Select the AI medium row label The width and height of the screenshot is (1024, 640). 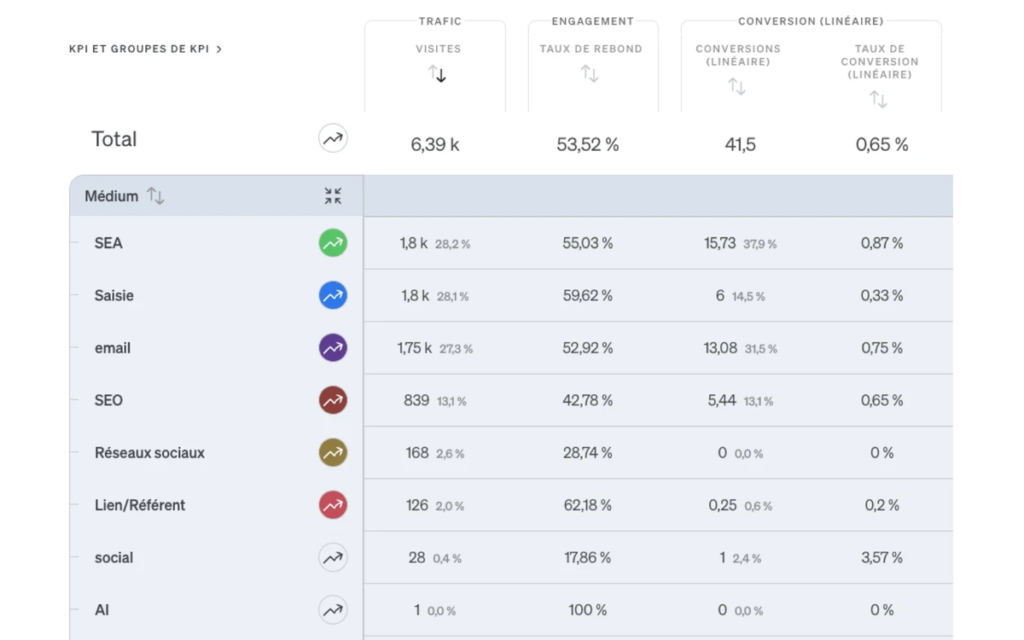(x=102, y=610)
